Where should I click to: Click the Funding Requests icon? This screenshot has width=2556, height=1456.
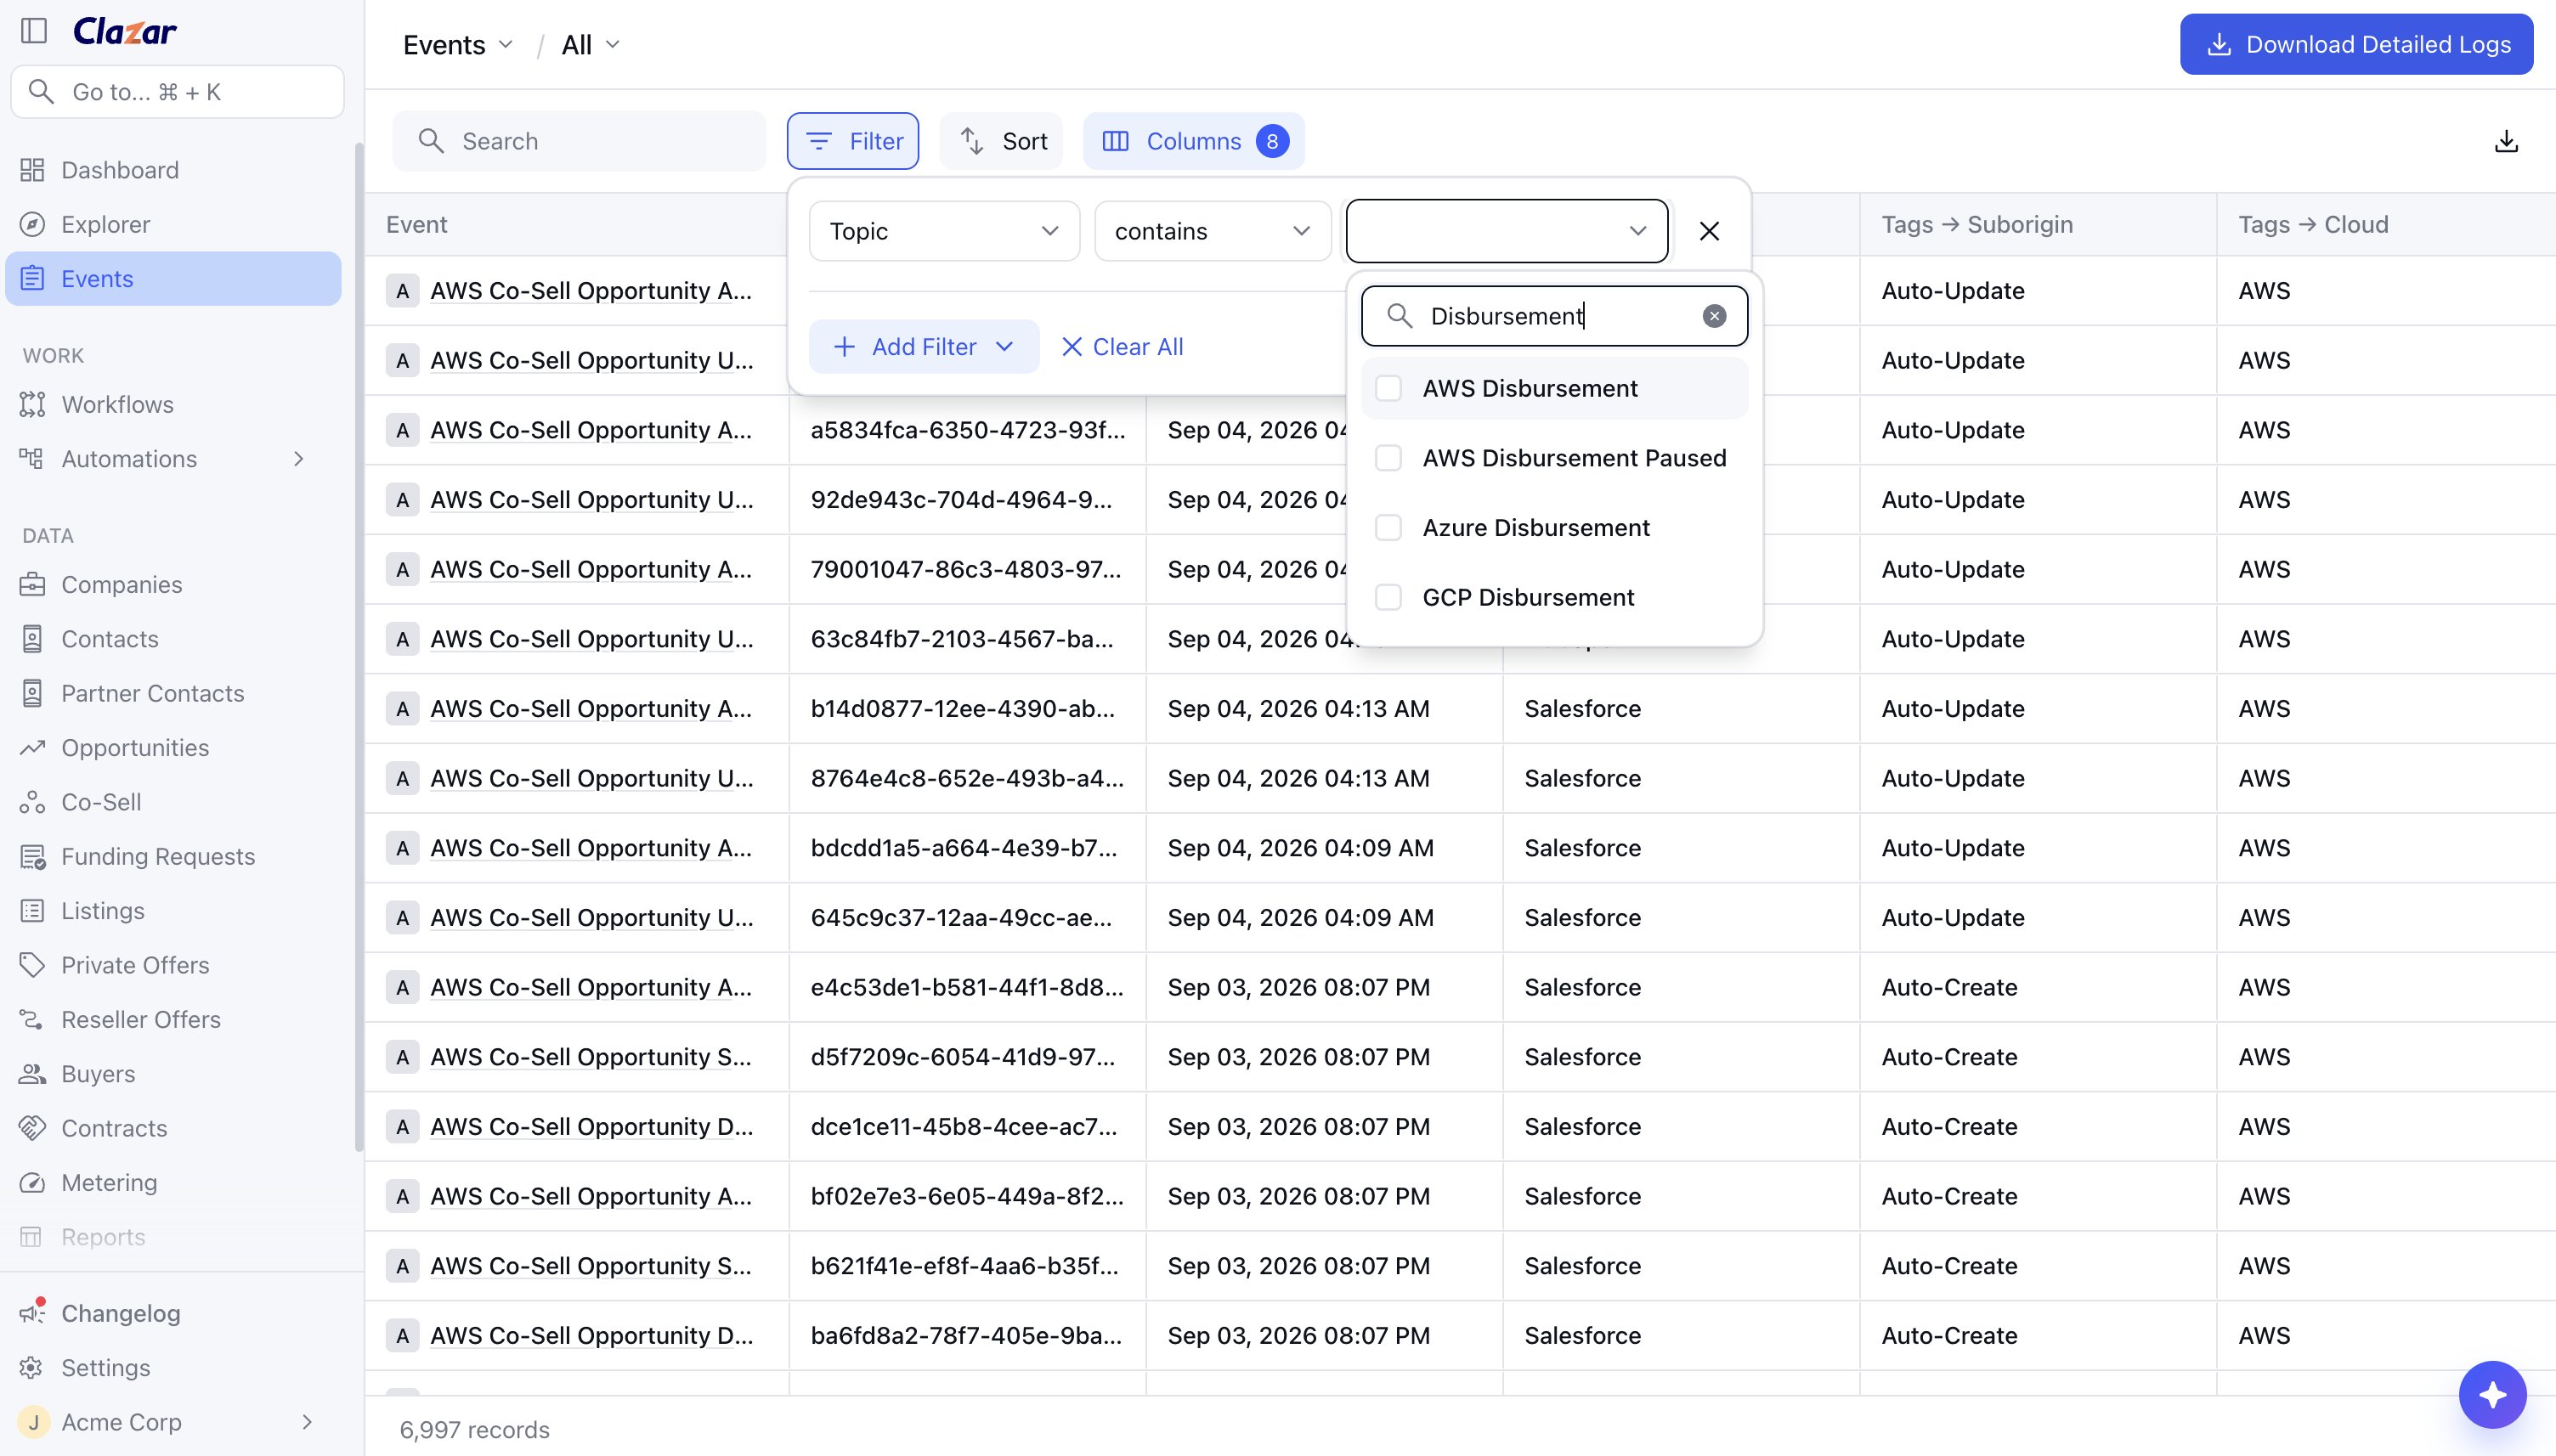[32, 856]
